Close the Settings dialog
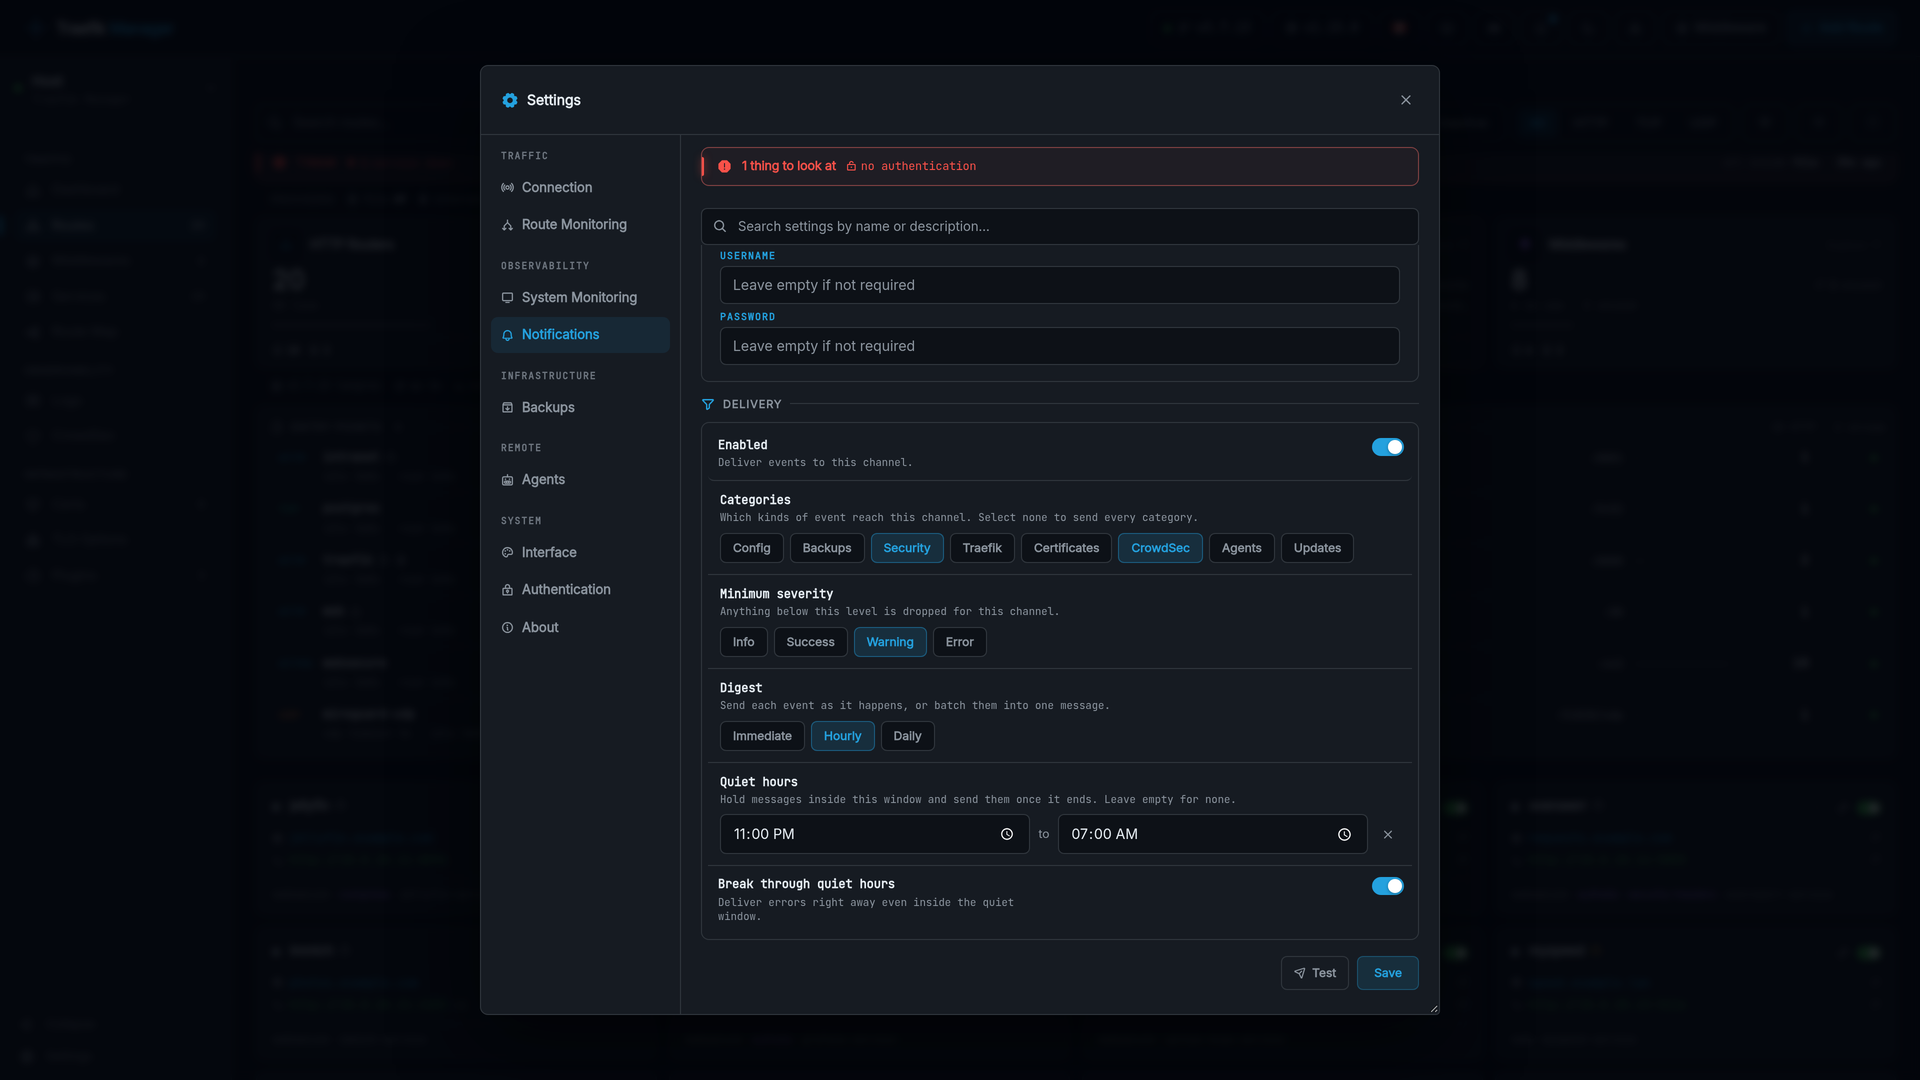This screenshot has height=1080, width=1920. [1406, 100]
